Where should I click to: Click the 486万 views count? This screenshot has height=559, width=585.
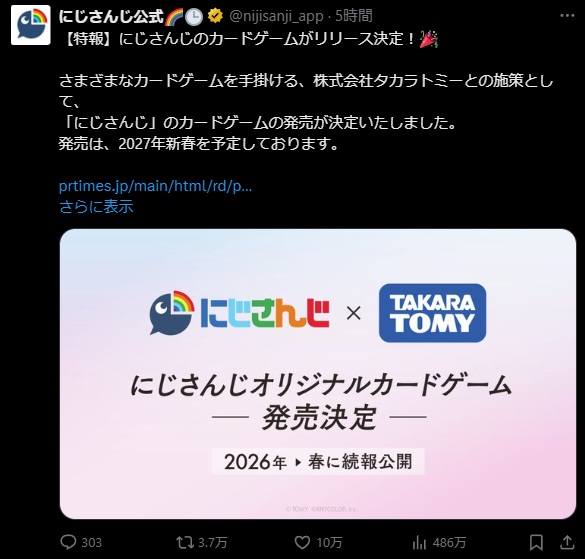click(x=450, y=543)
